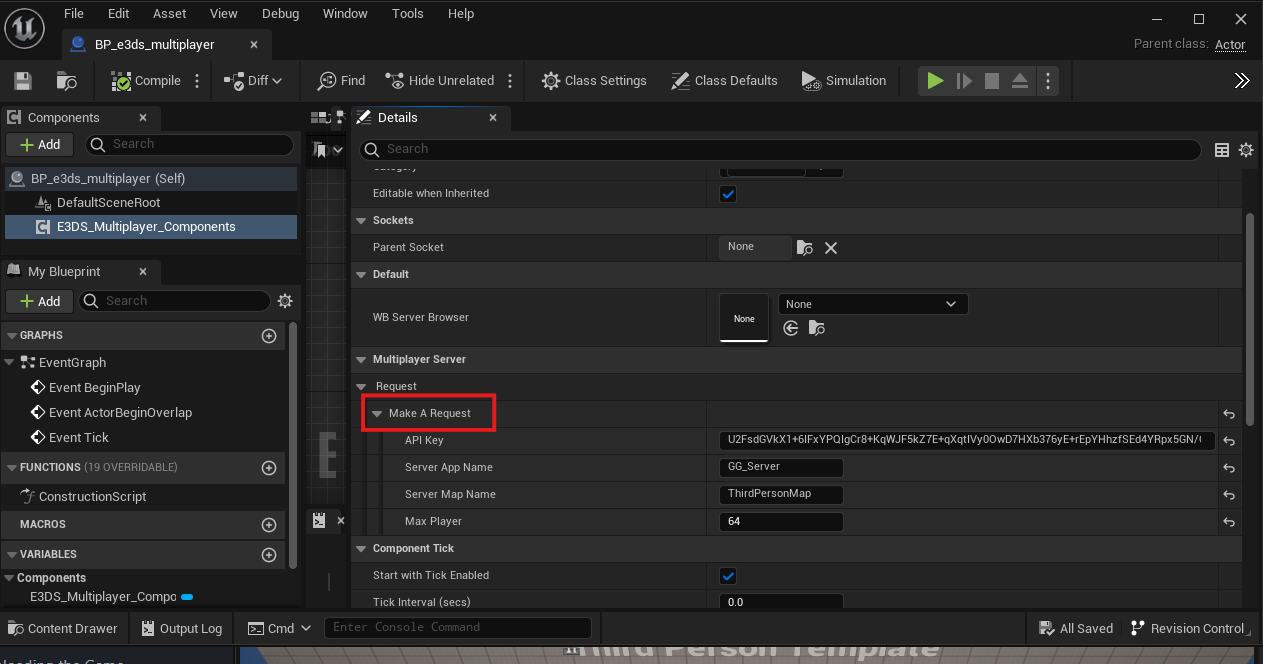1263x664 pixels.
Task: Open WB Server Browser None dropdown
Action: tap(872, 304)
